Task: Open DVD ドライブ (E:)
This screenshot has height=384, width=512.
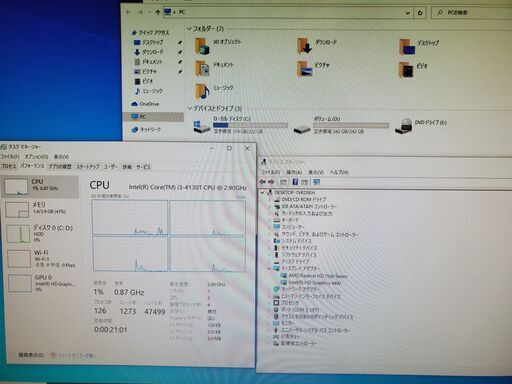Action: click(x=421, y=126)
